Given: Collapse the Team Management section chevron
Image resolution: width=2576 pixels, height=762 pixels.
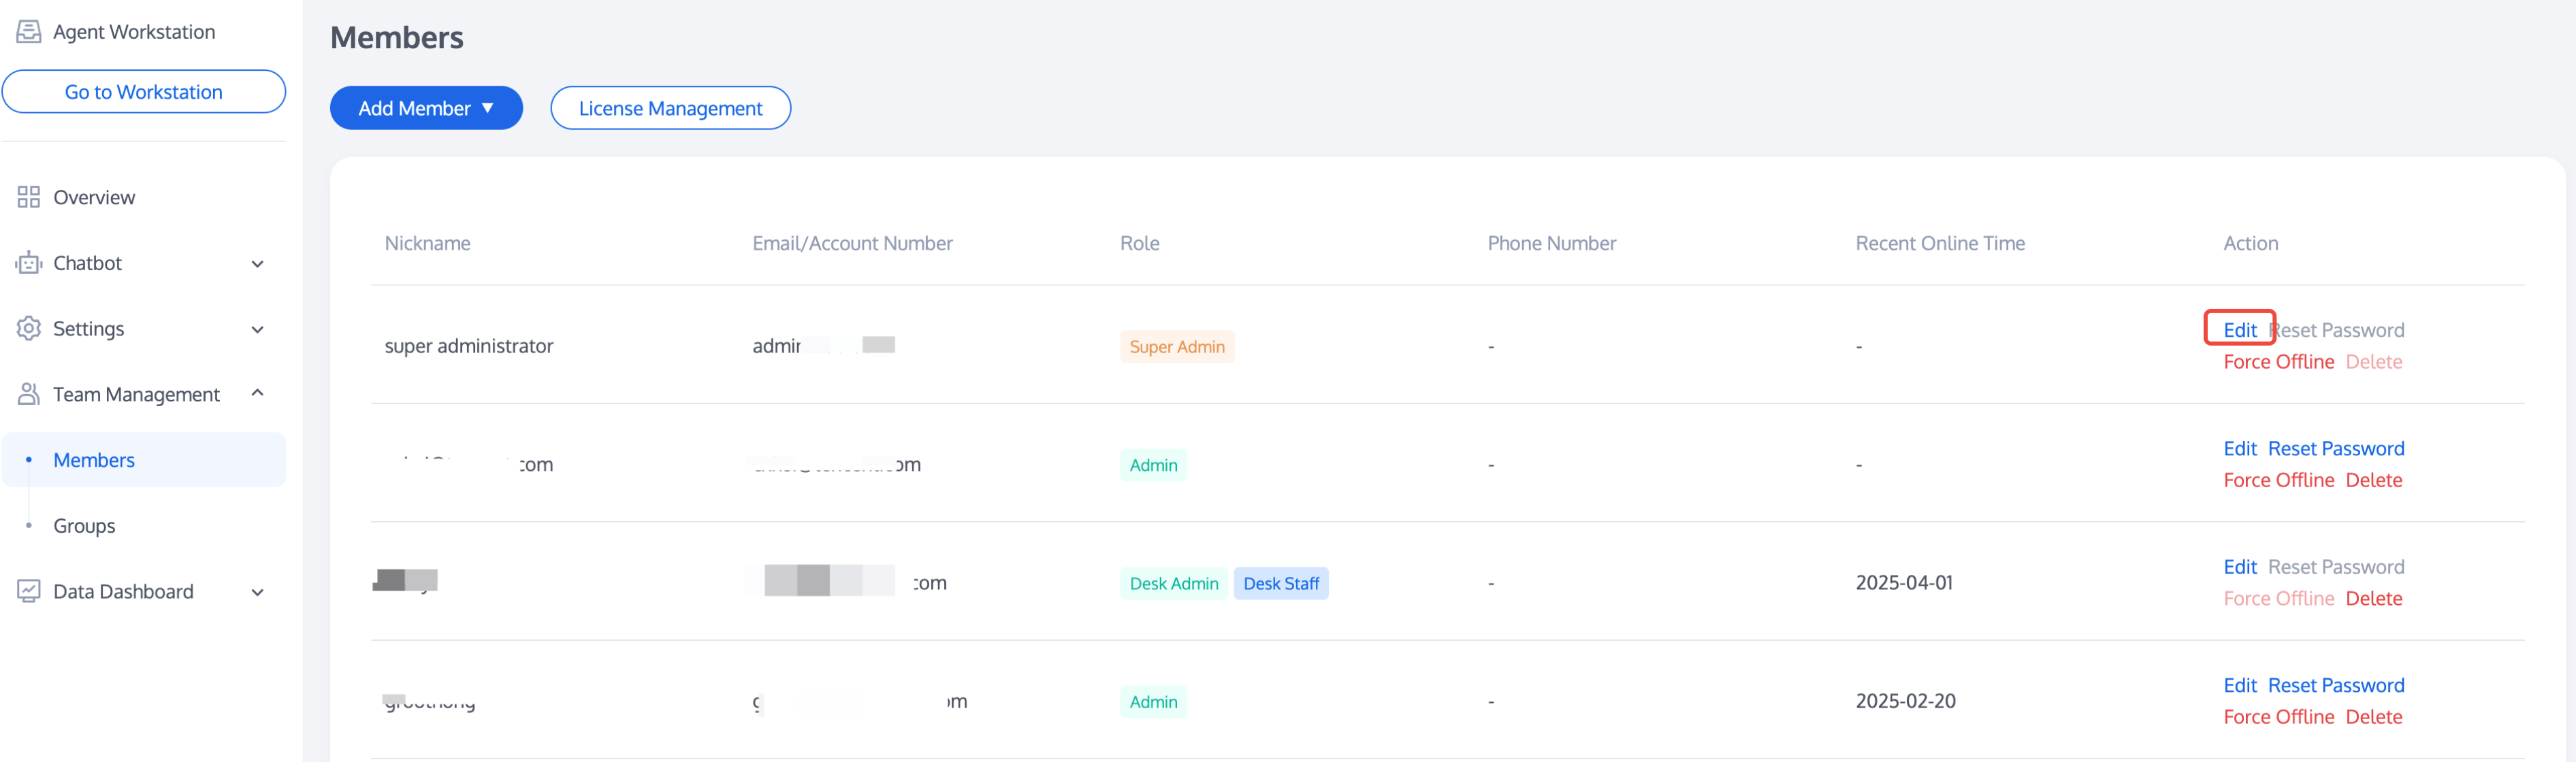Looking at the screenshot, I should coord(257,393).
